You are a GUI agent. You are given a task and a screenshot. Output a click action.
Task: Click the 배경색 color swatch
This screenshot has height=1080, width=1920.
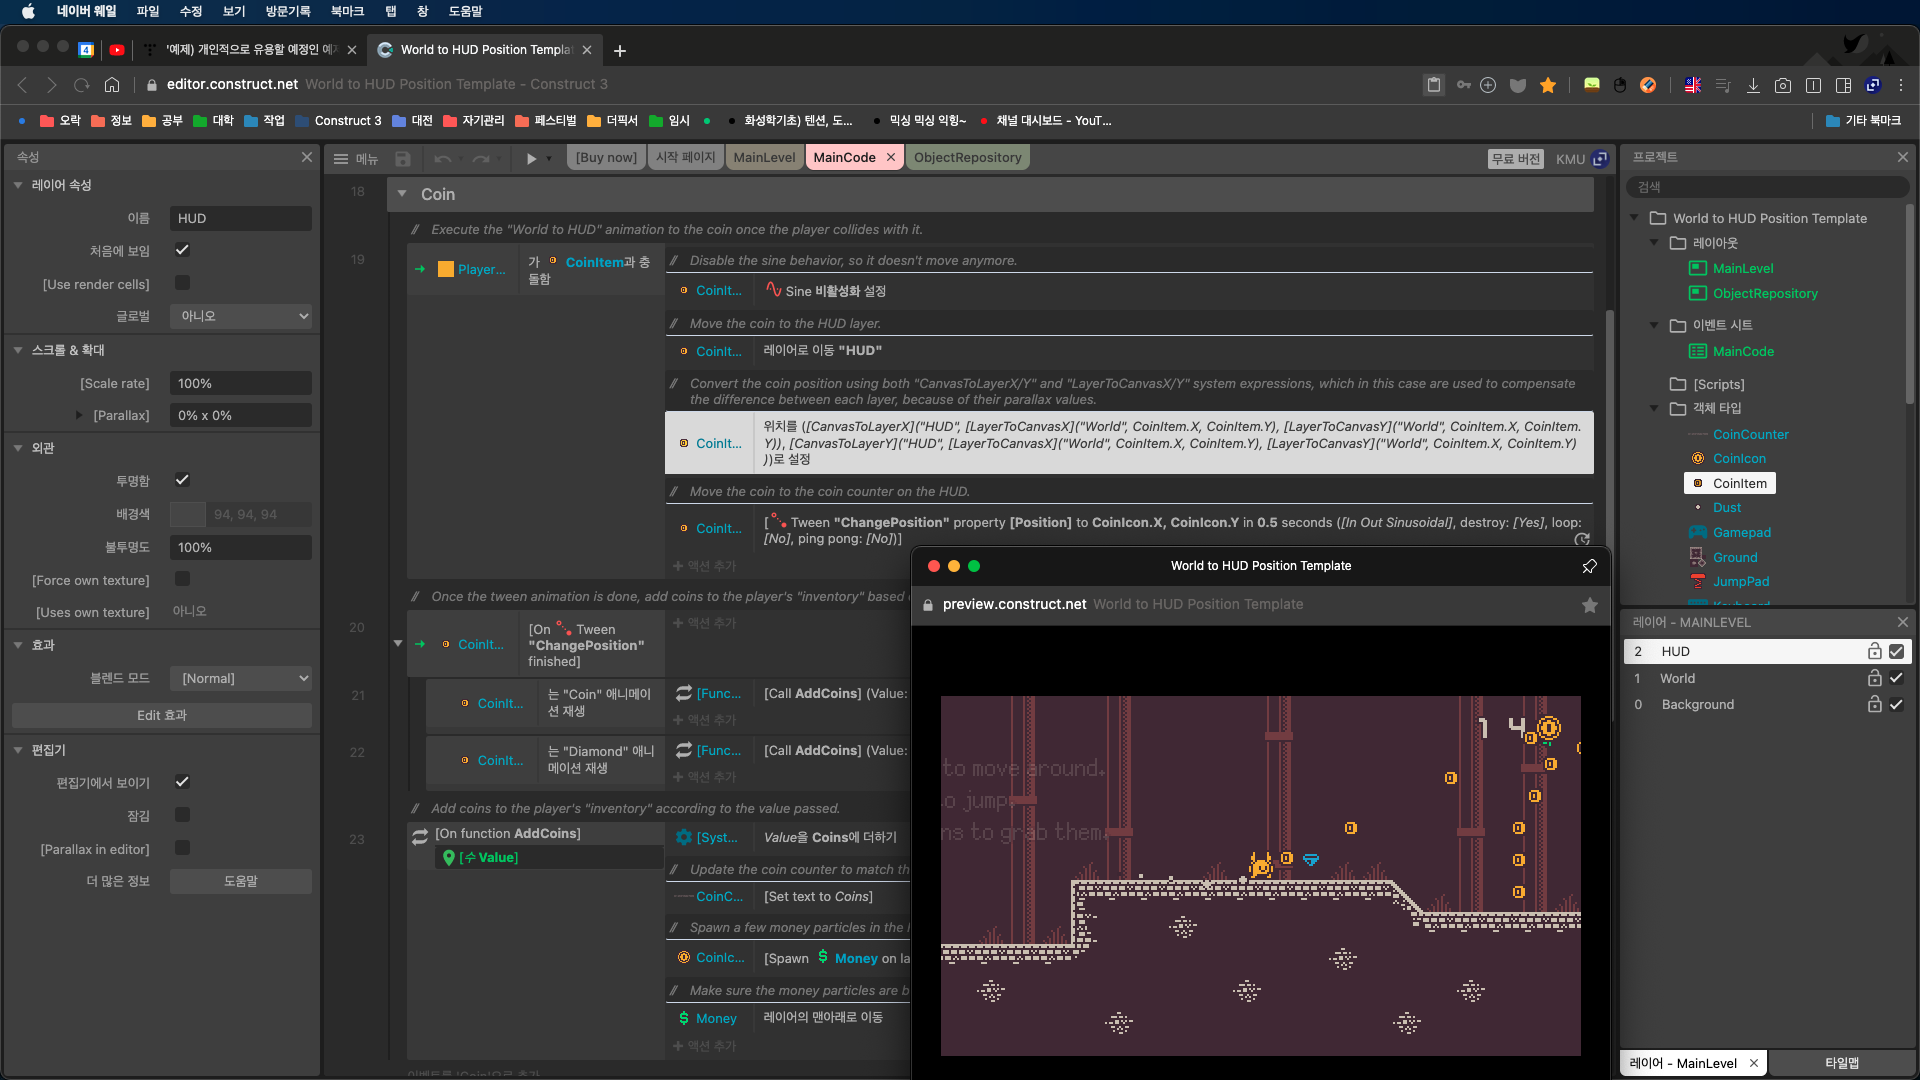[187, 514]
